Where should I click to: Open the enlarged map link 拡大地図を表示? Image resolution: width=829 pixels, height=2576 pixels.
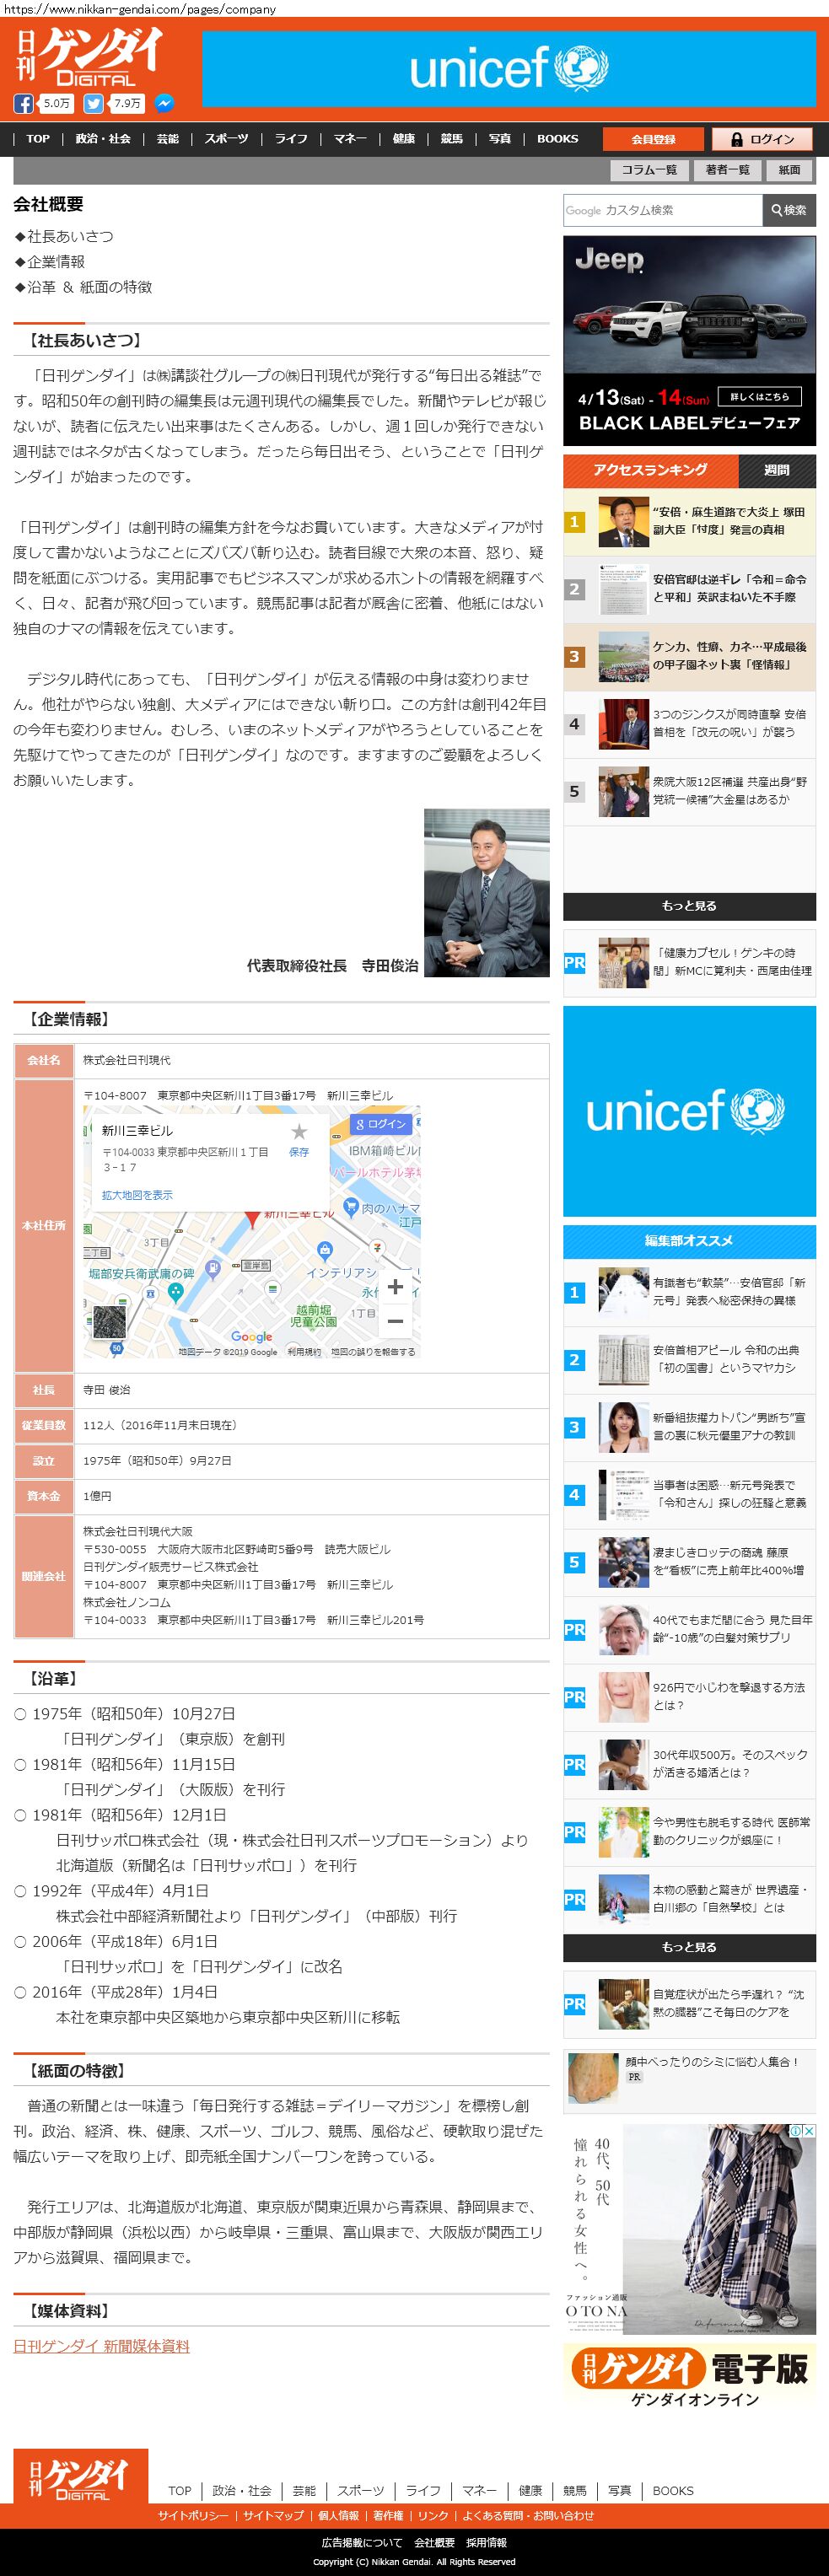[137, 1195]
